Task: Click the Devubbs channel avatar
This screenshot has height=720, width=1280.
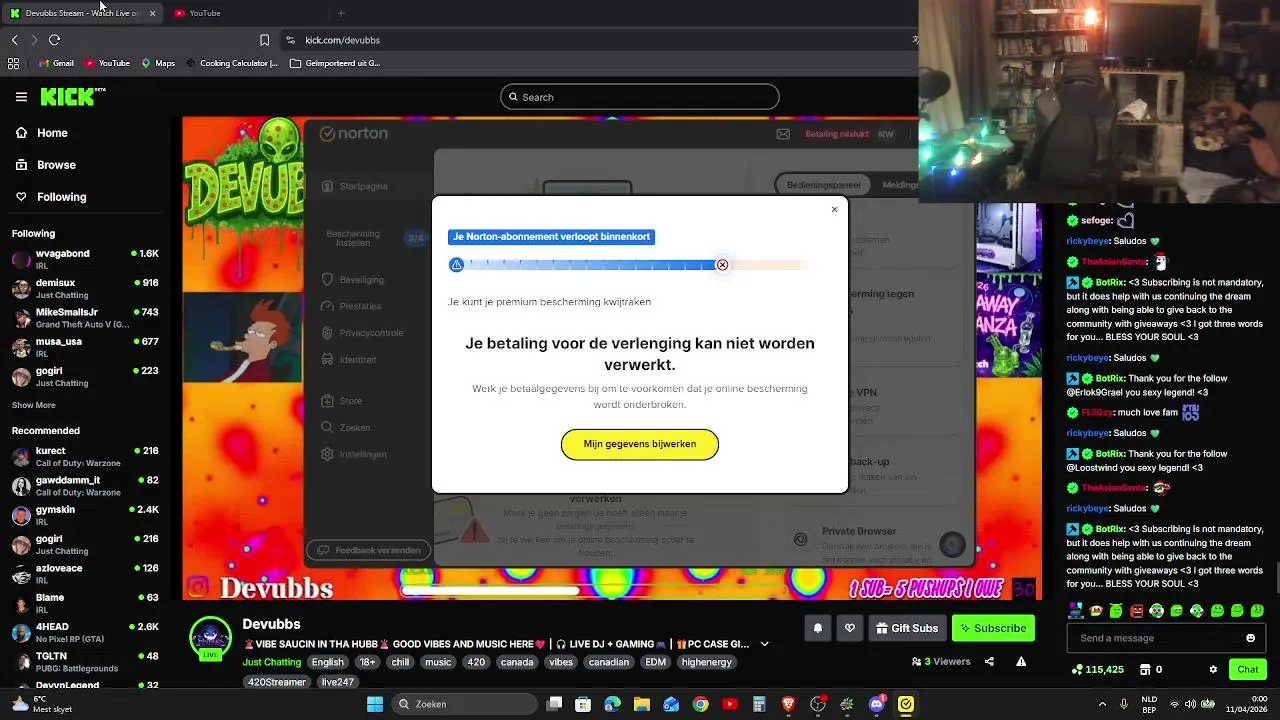Action: [210, 637]
